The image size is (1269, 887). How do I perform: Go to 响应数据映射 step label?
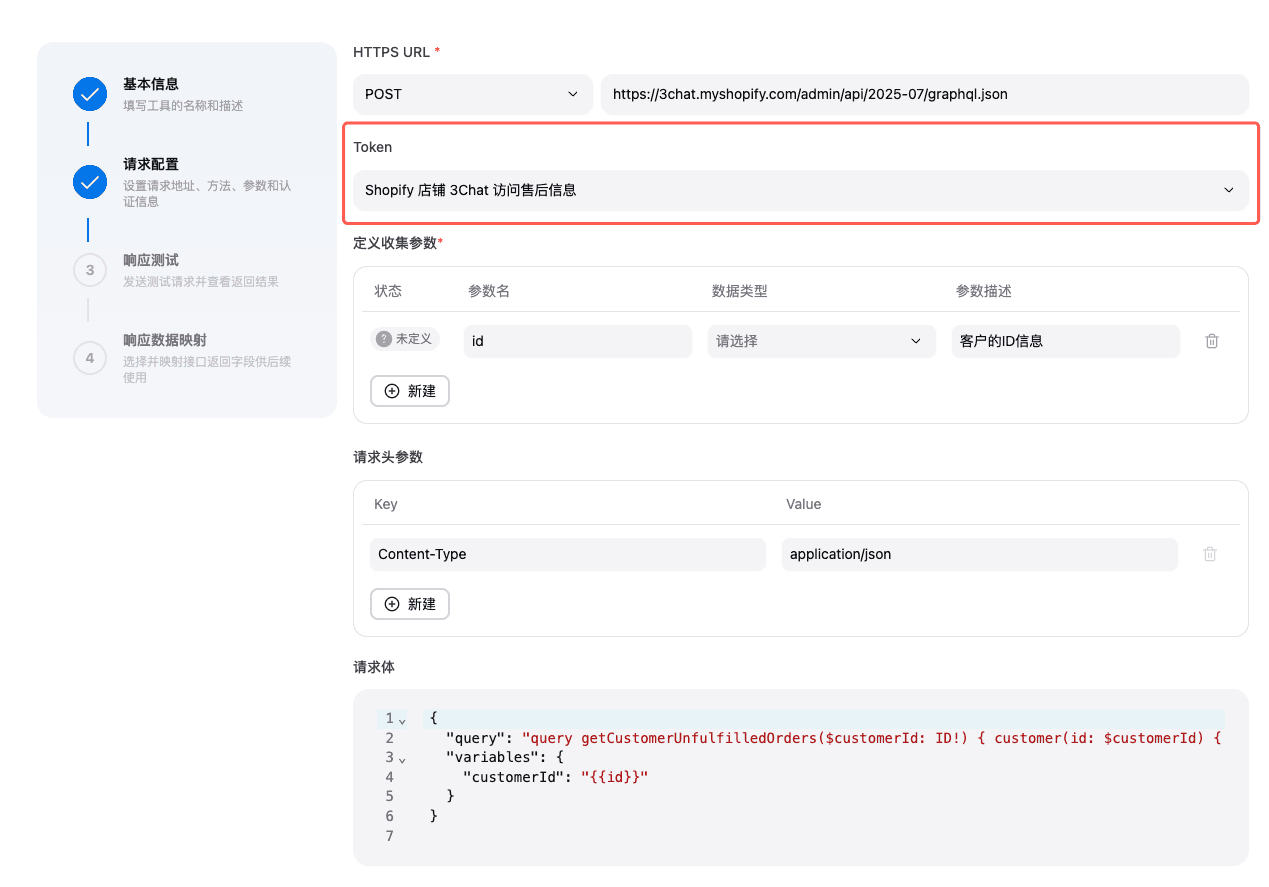165,340
